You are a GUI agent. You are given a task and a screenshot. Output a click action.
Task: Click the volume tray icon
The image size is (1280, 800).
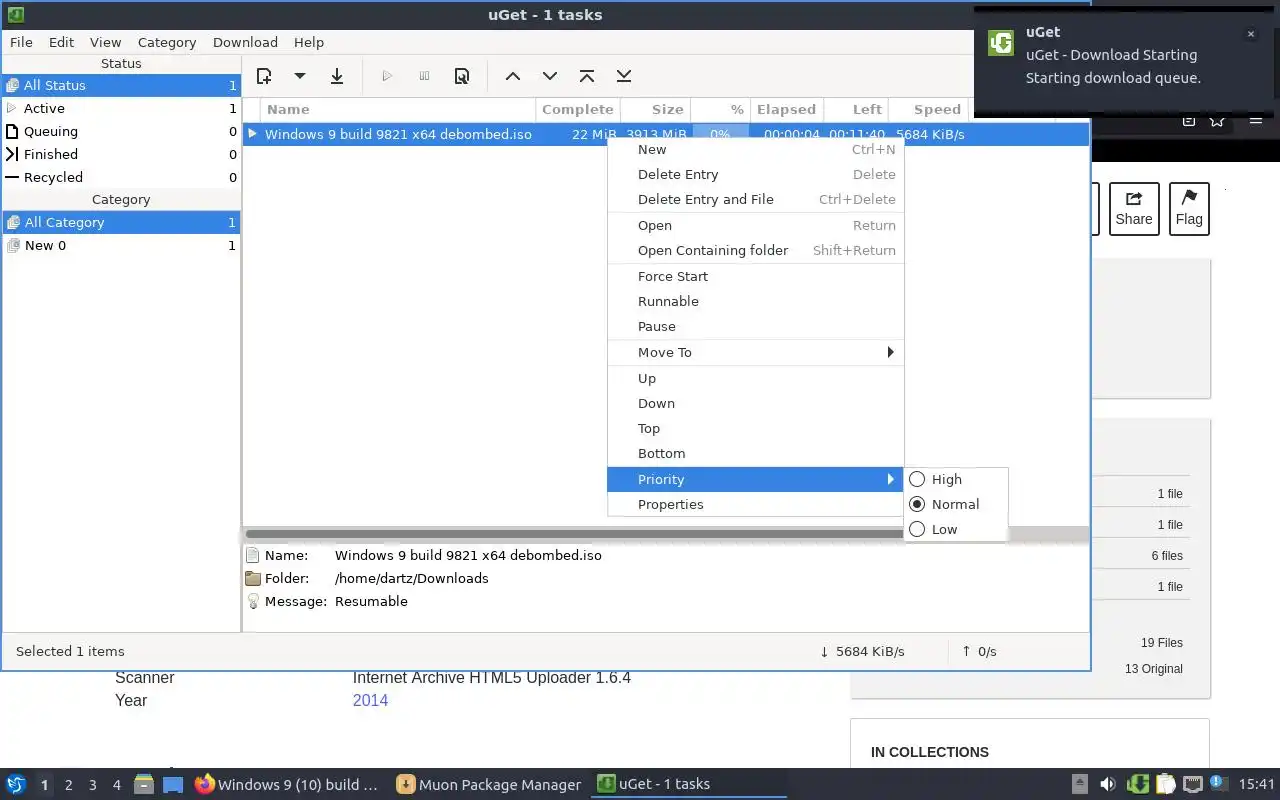tap(1108, 784)
